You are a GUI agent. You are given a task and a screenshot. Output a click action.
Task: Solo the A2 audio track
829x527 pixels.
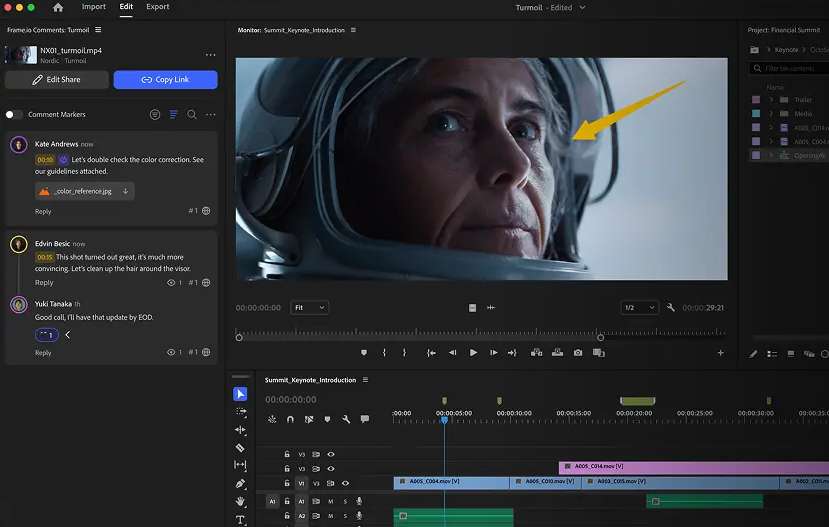[345, 516]
